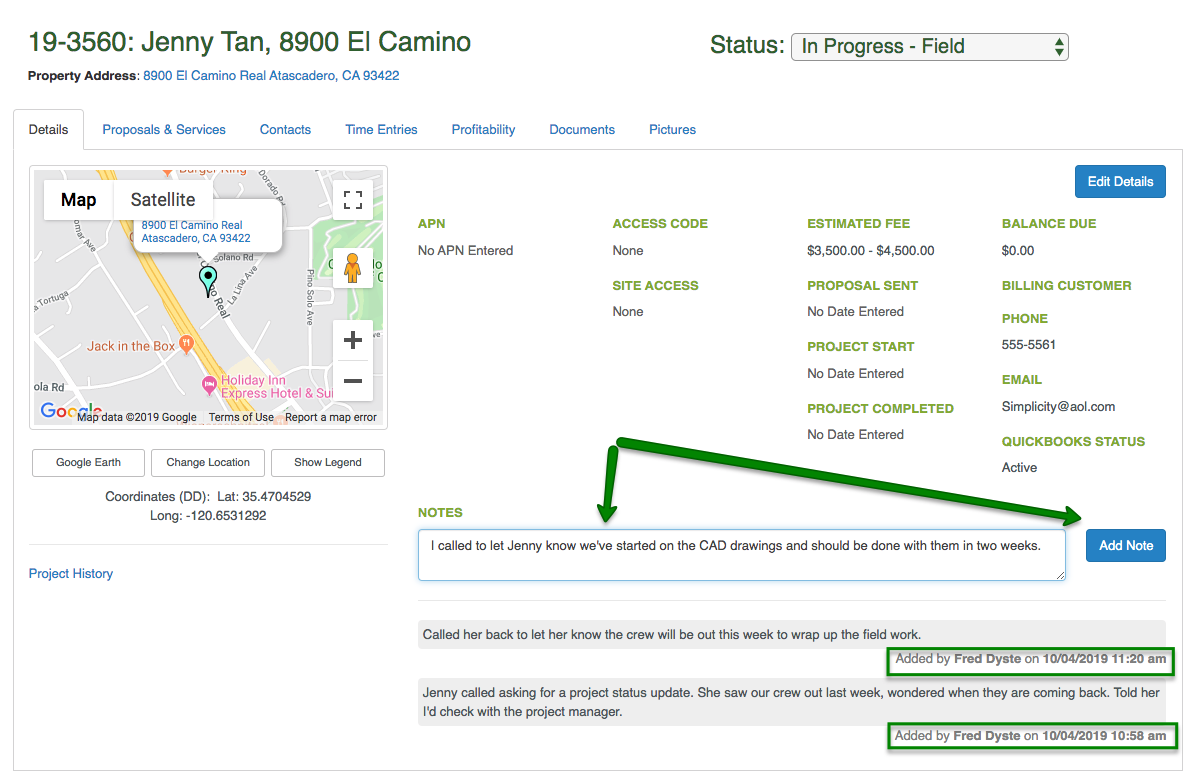Viewport: 1194px width, 779px height.
Task: Click into the Notes text field
Action: tap(742, 555)
